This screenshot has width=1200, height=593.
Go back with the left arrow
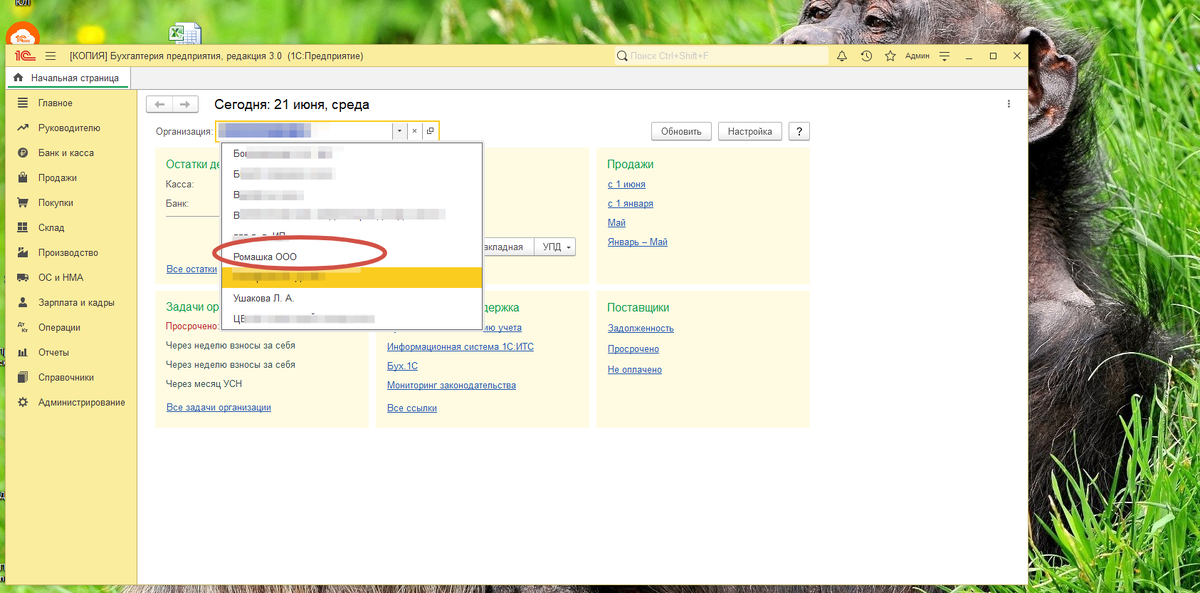159,104
